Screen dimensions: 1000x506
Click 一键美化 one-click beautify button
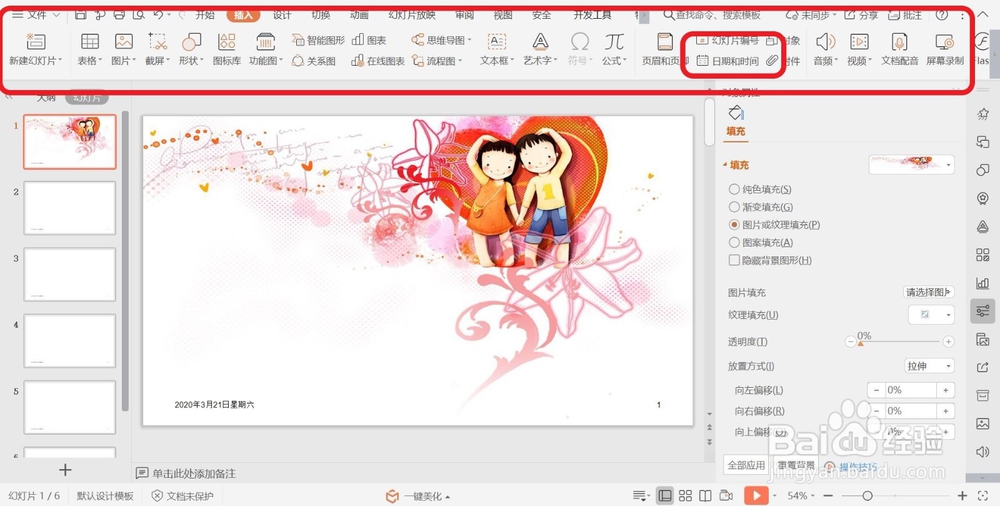pos(418,496)
